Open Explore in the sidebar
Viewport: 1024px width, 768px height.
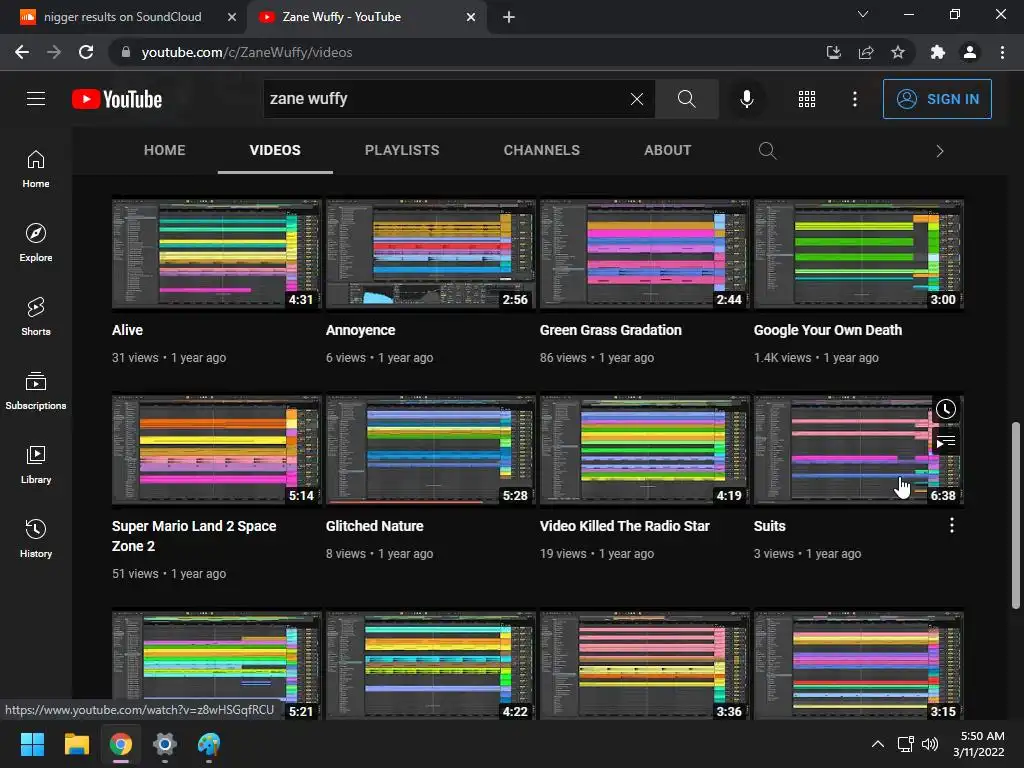pos(36,243)
